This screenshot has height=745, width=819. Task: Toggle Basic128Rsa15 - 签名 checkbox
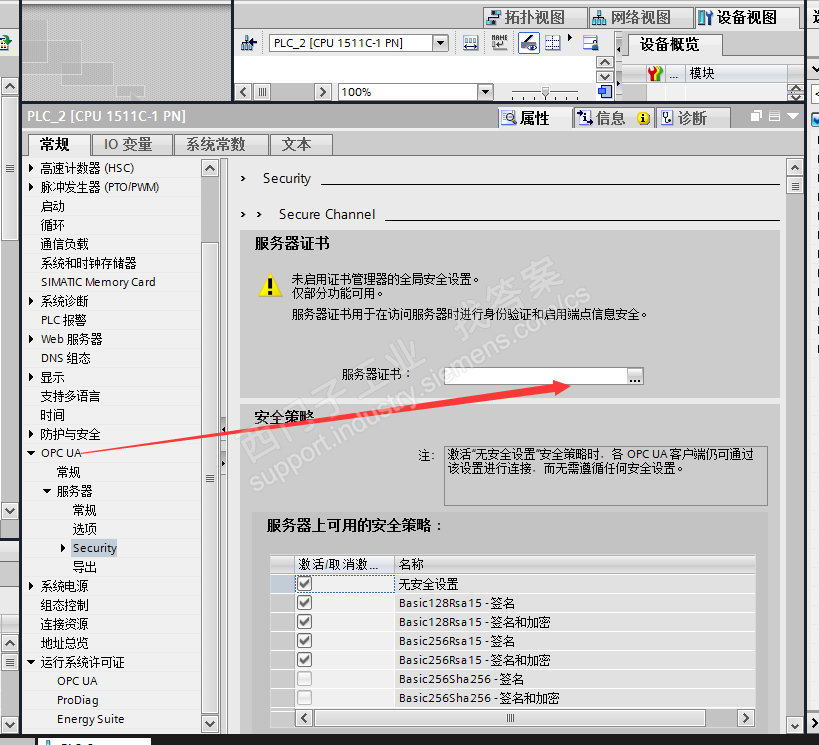(x=305, y=602)
